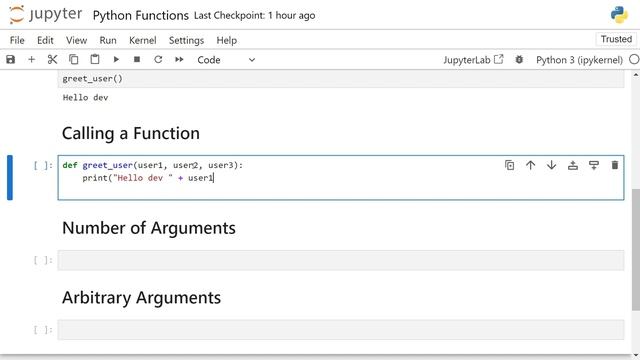The height and width of the screenshot is (360, 640).
Task: Copy the selected cell in the toolbar
Action: tap(73, 60)
